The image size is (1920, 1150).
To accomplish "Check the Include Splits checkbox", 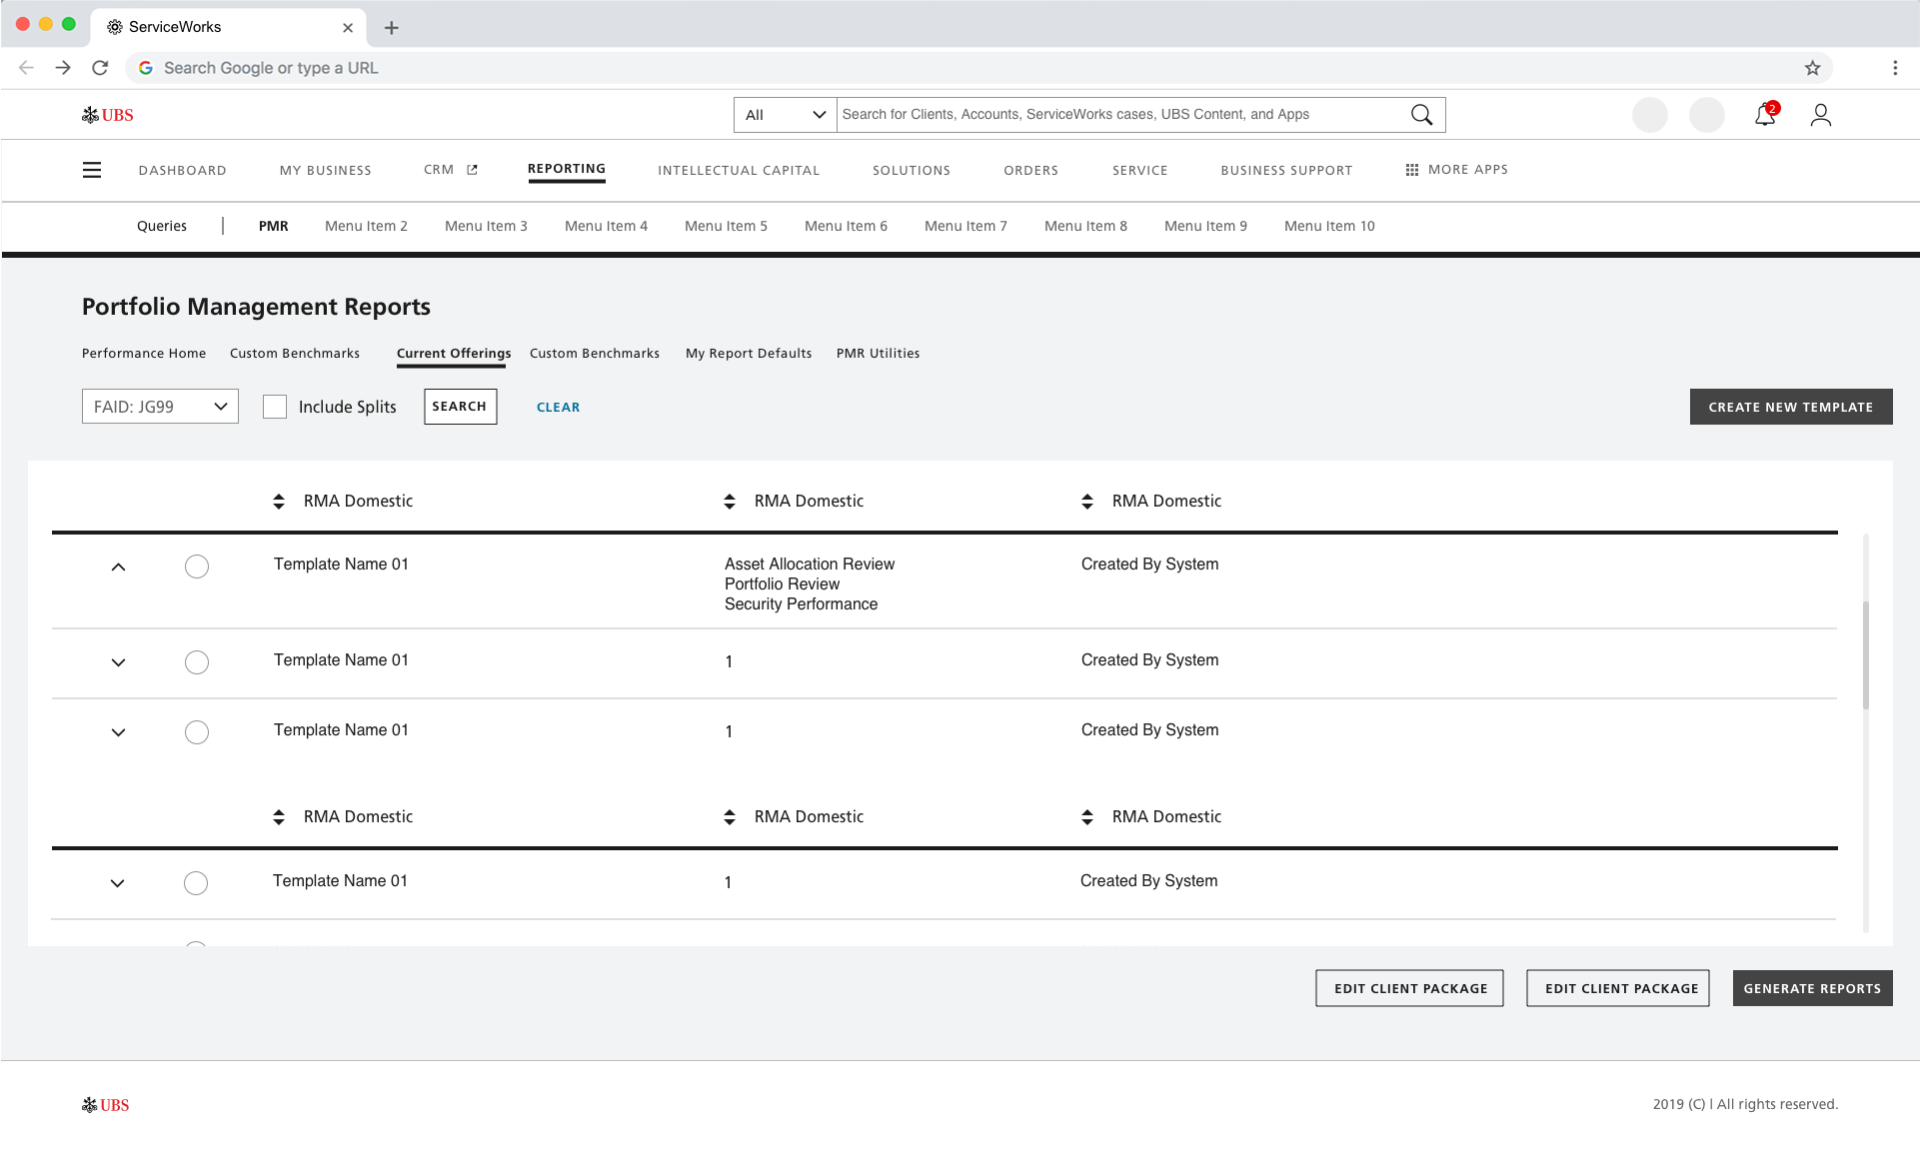I will point(275,407).
